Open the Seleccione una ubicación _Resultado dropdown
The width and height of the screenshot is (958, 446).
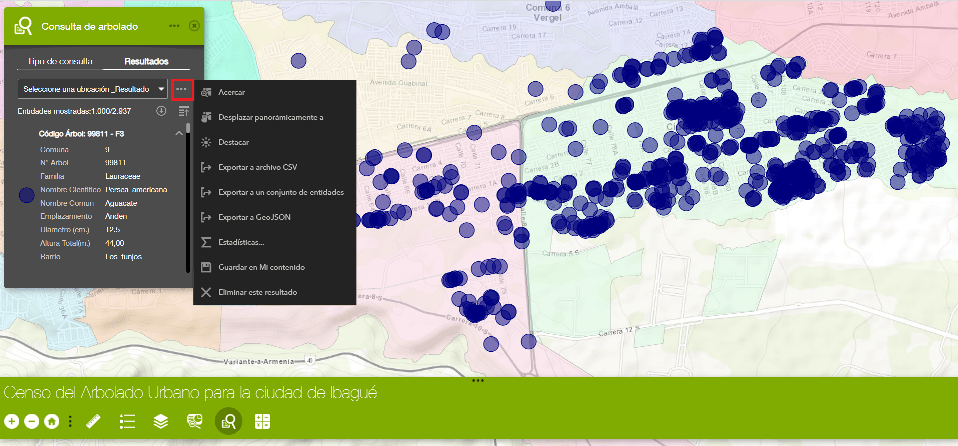point(92,89)
